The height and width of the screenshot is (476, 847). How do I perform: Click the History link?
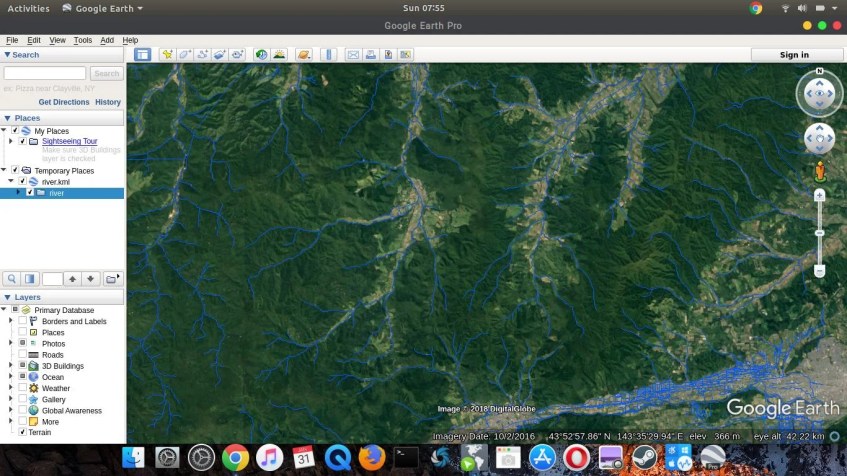(108, 102)
